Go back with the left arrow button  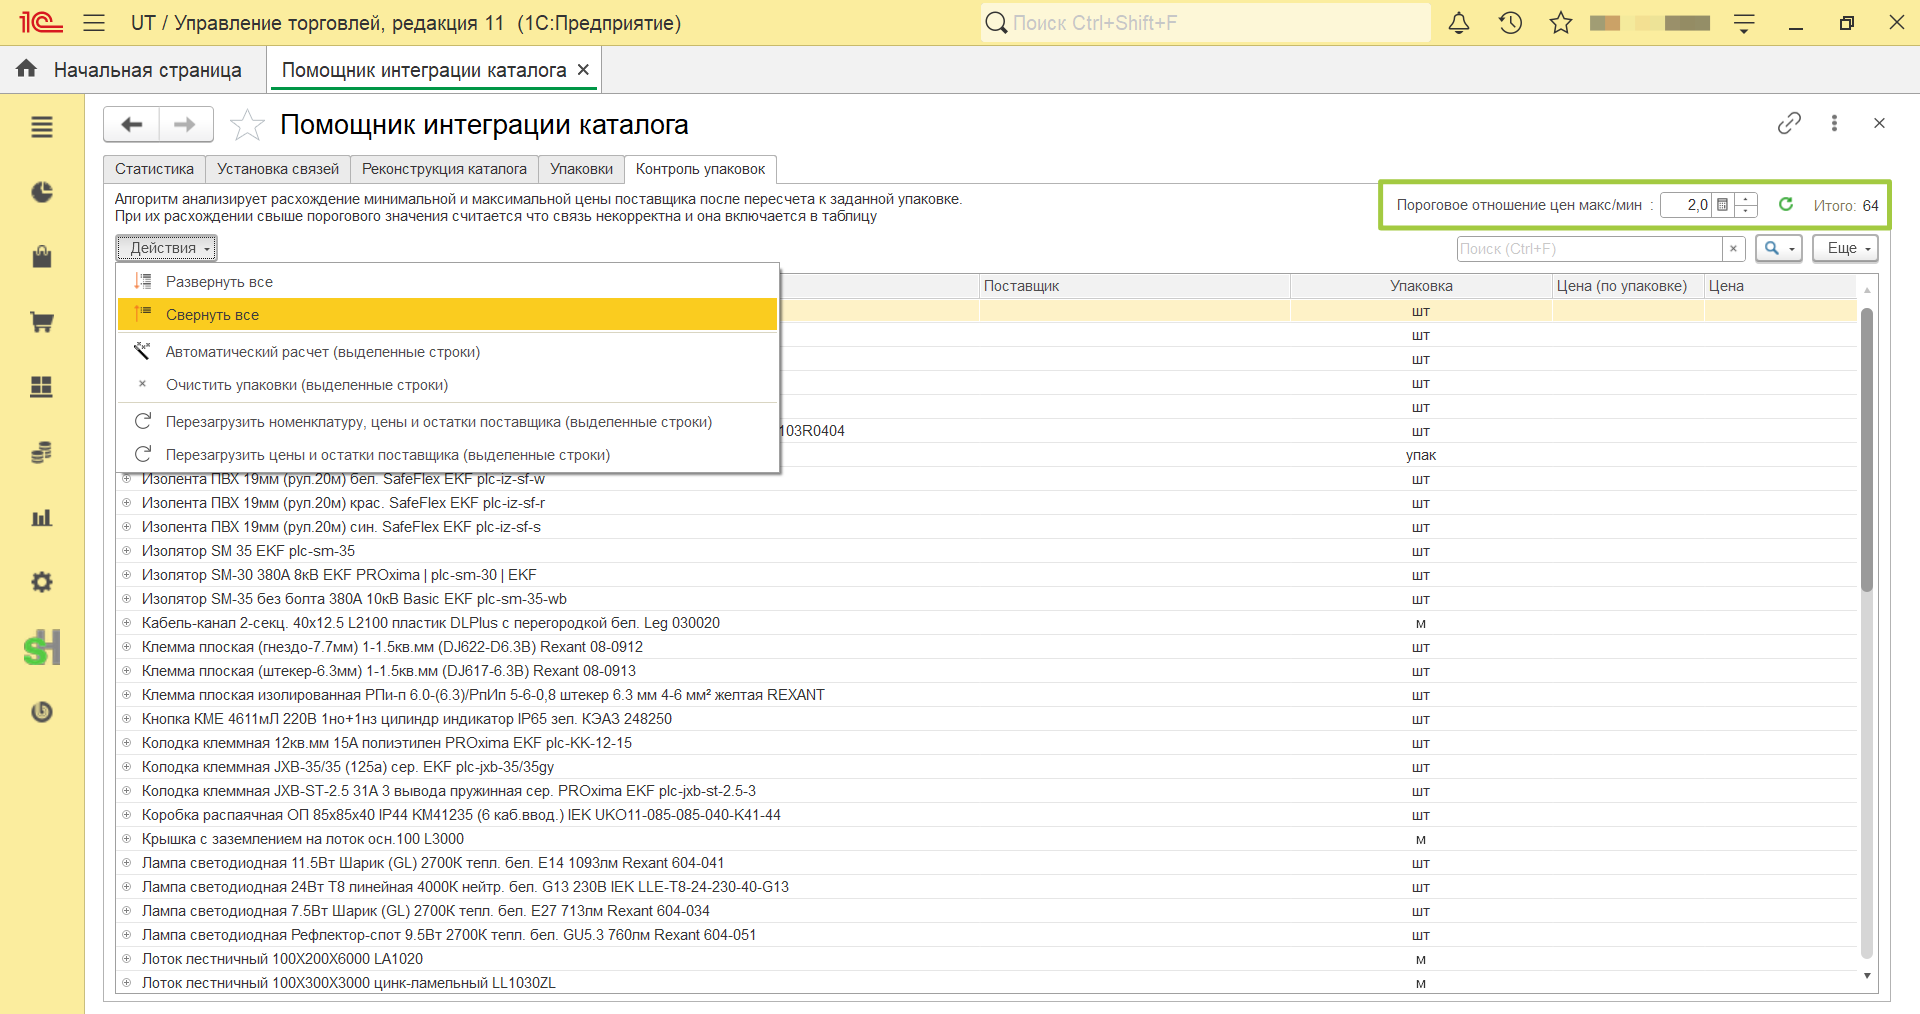coord(131,125)
